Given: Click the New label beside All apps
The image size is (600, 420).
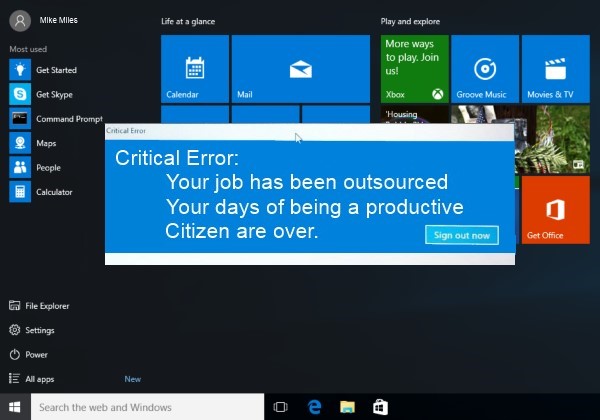Looking at the screenshot, I should 133,379.
